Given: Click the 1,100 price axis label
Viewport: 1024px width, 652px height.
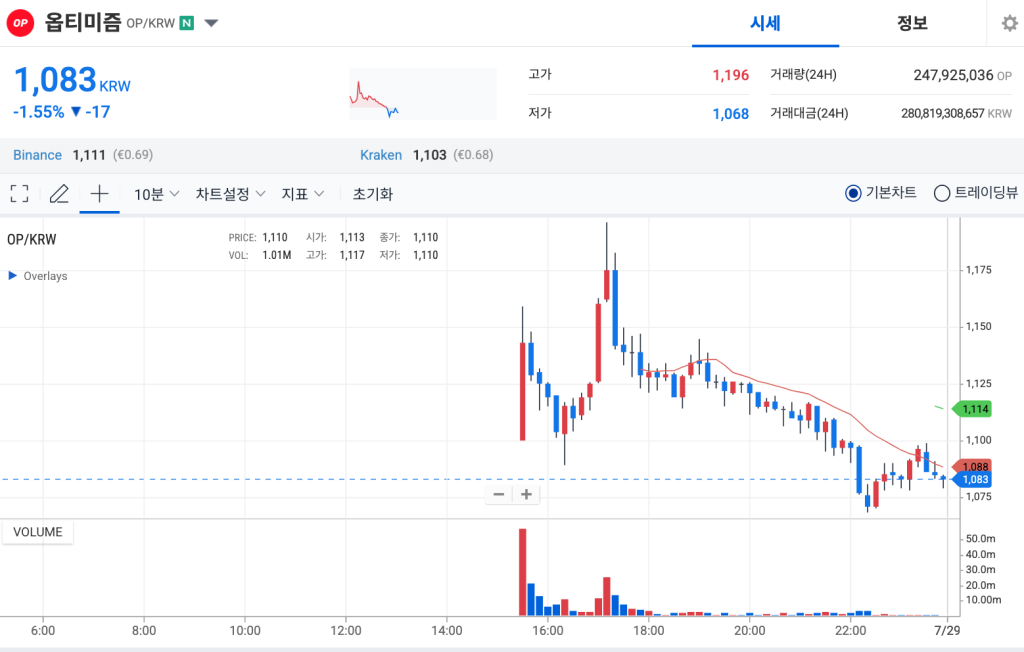Looking at the screenshot, I should (978, 440).
